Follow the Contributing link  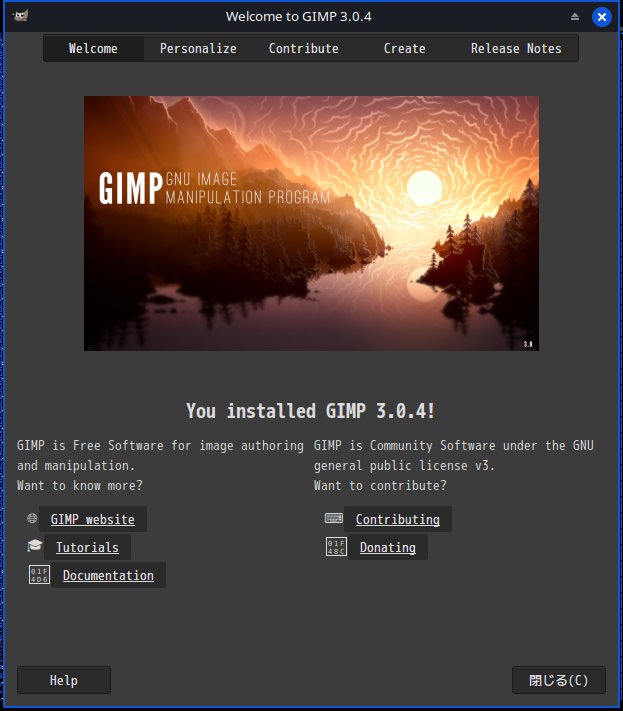398,519
